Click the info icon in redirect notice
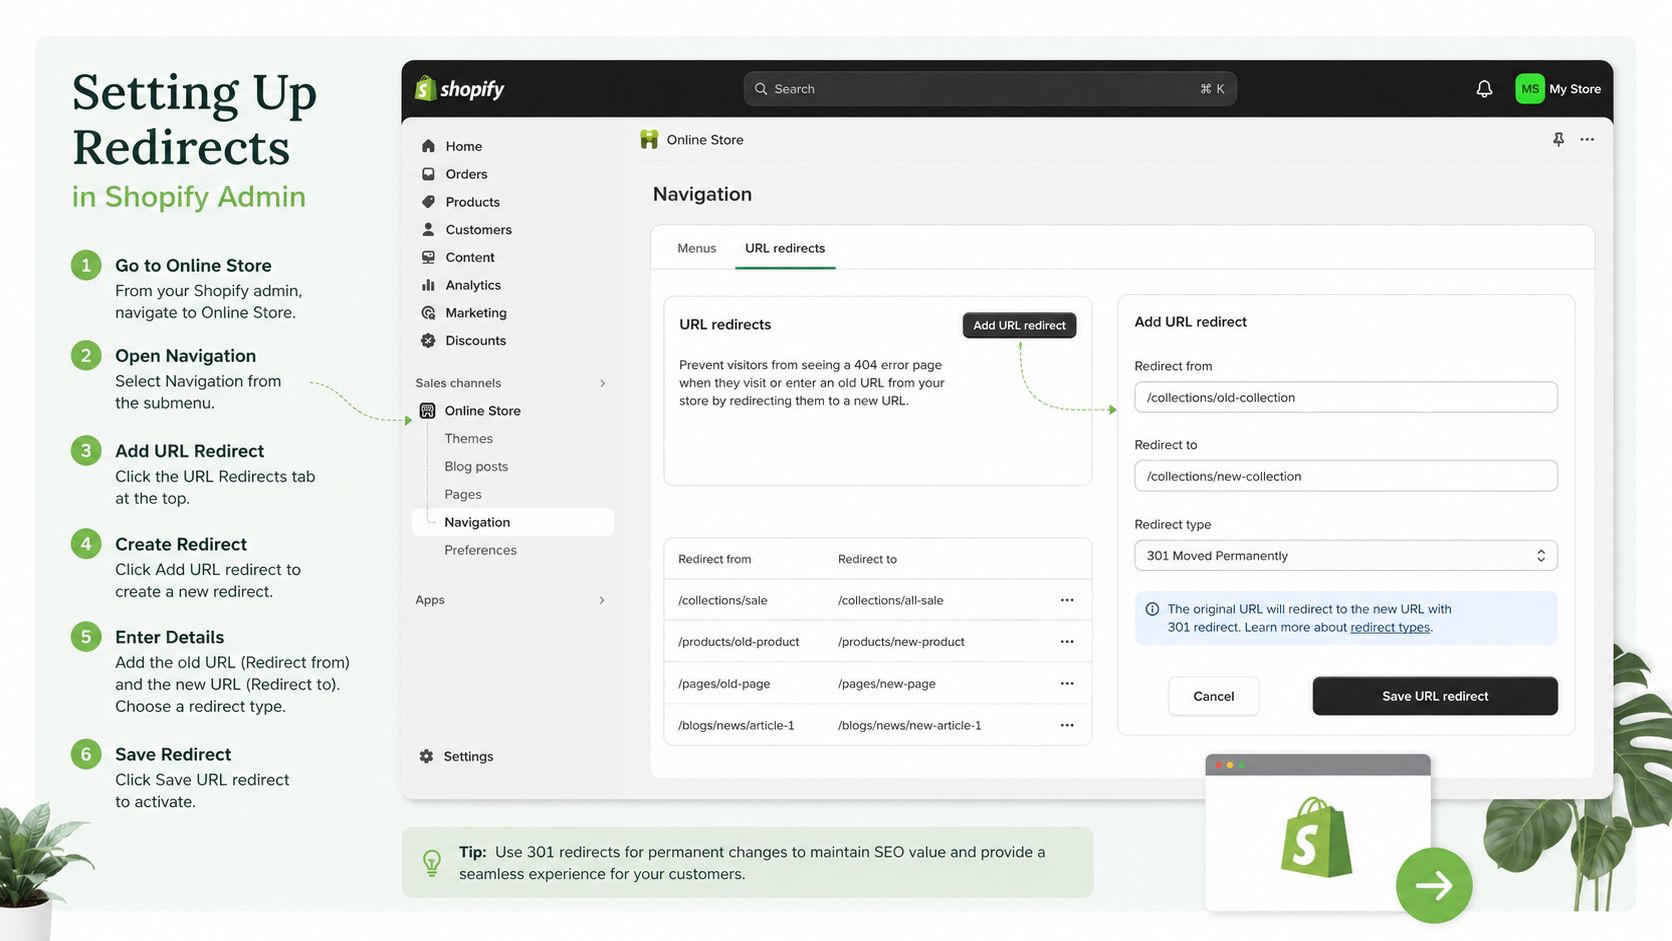 click(1152, 609)
